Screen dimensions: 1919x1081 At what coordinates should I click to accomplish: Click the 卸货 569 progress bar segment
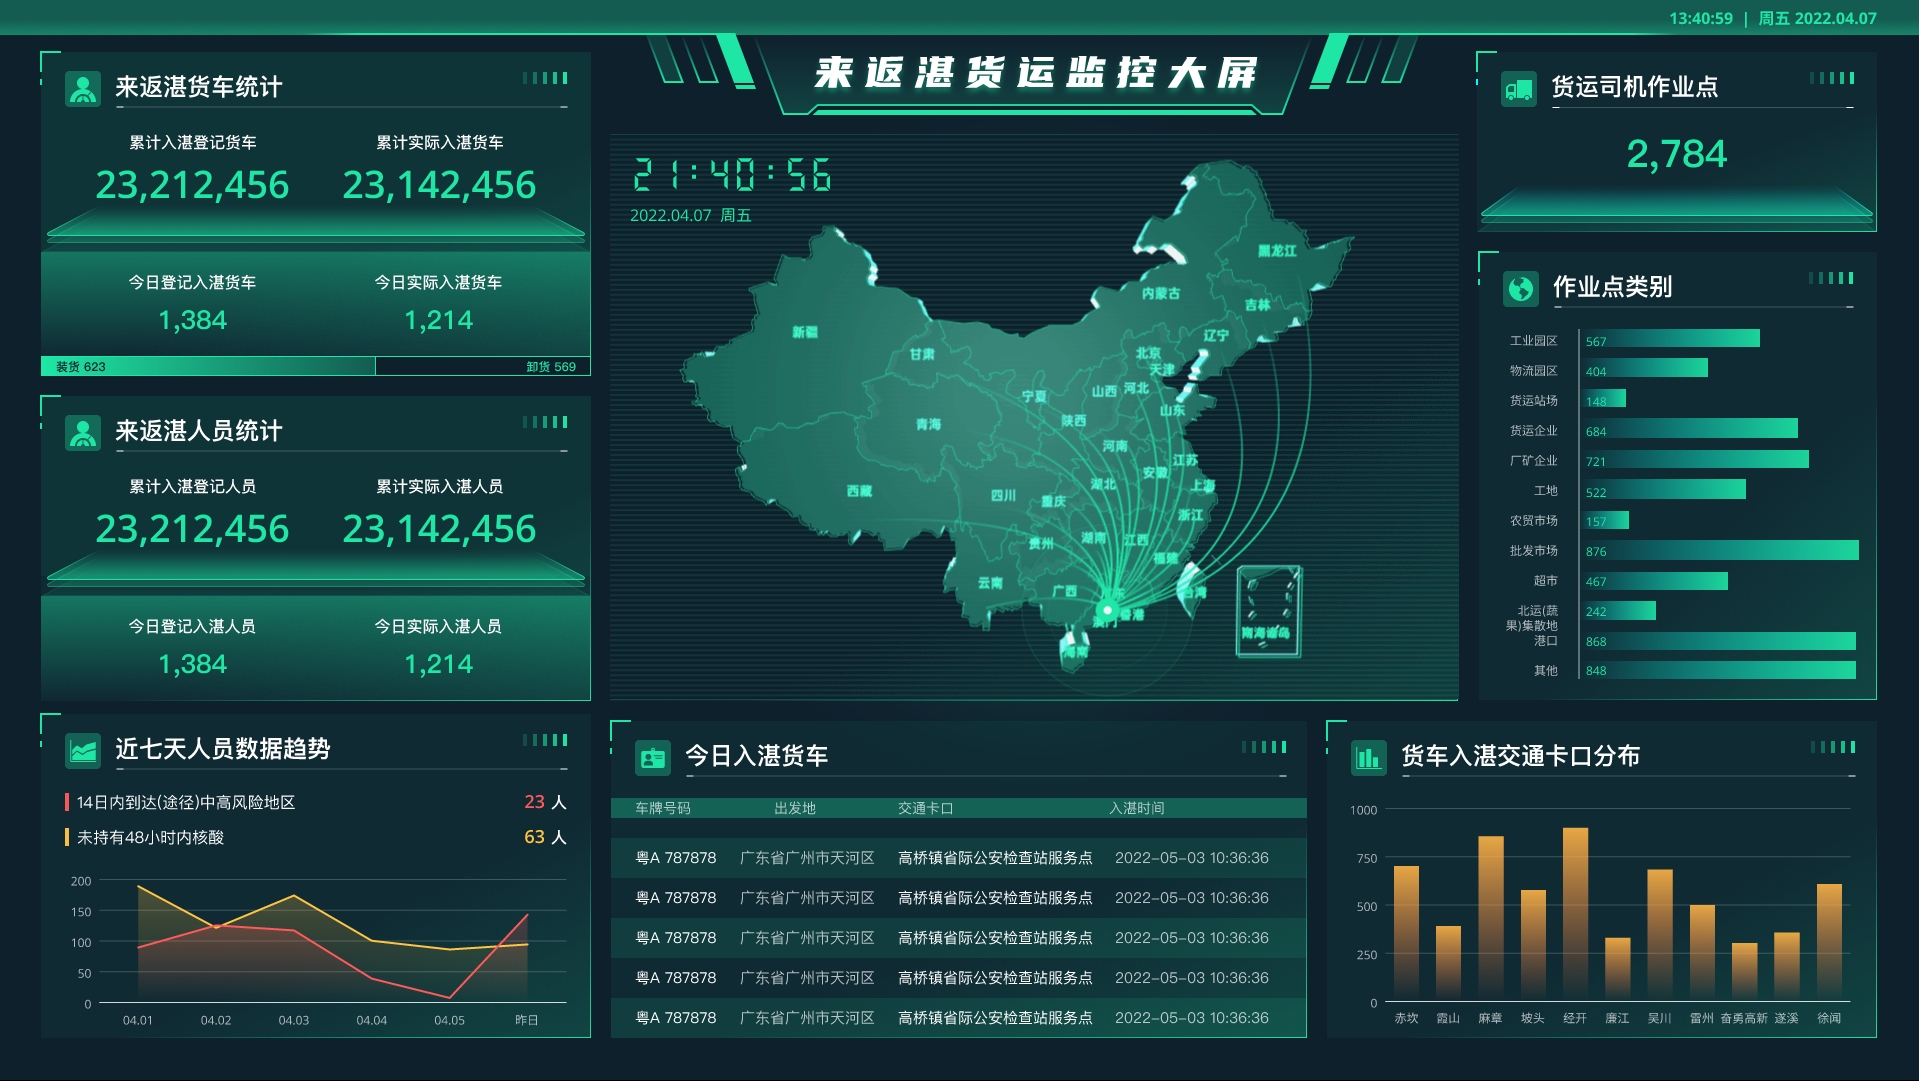pos(482,367)
